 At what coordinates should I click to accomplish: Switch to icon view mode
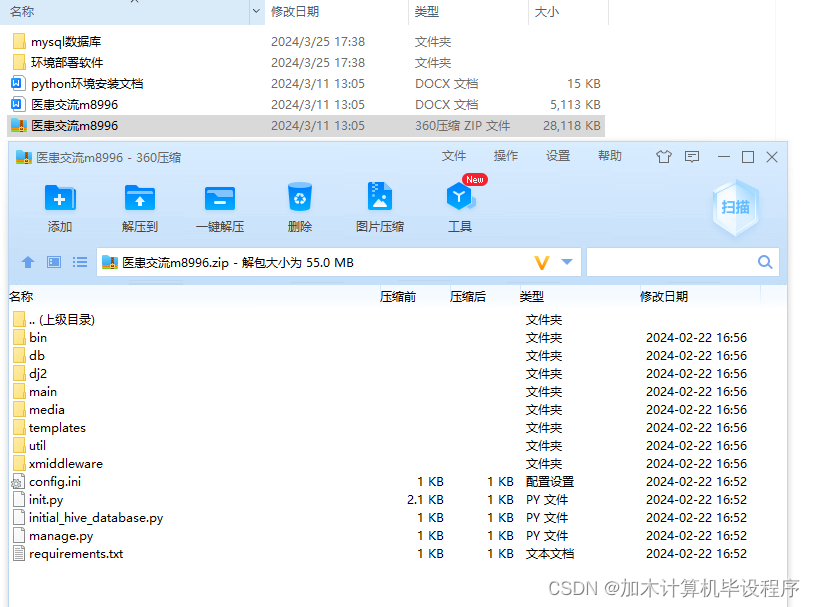pos(54,262)
